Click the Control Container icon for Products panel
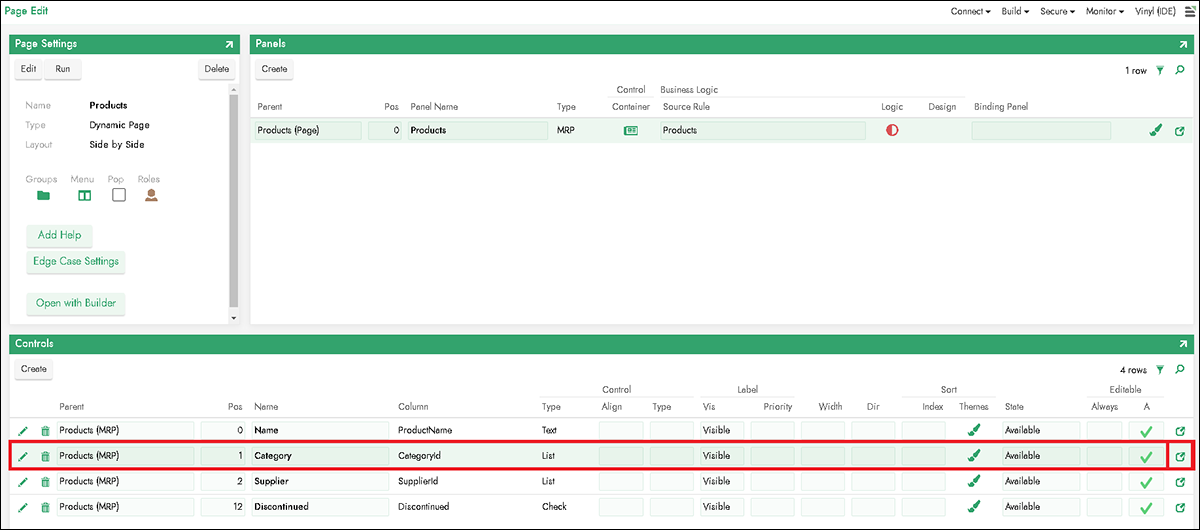Viewport: 1200px width, 530px height. pos(631,130)
